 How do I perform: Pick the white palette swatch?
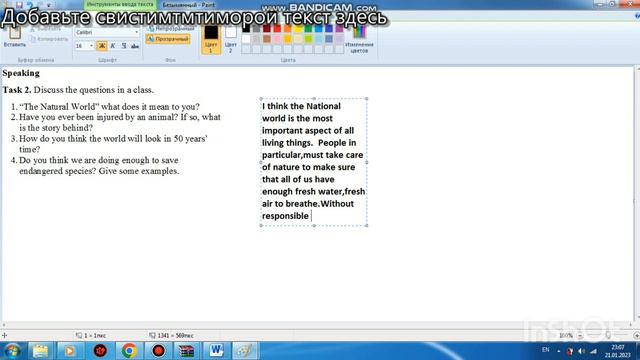tap(246, 39)
